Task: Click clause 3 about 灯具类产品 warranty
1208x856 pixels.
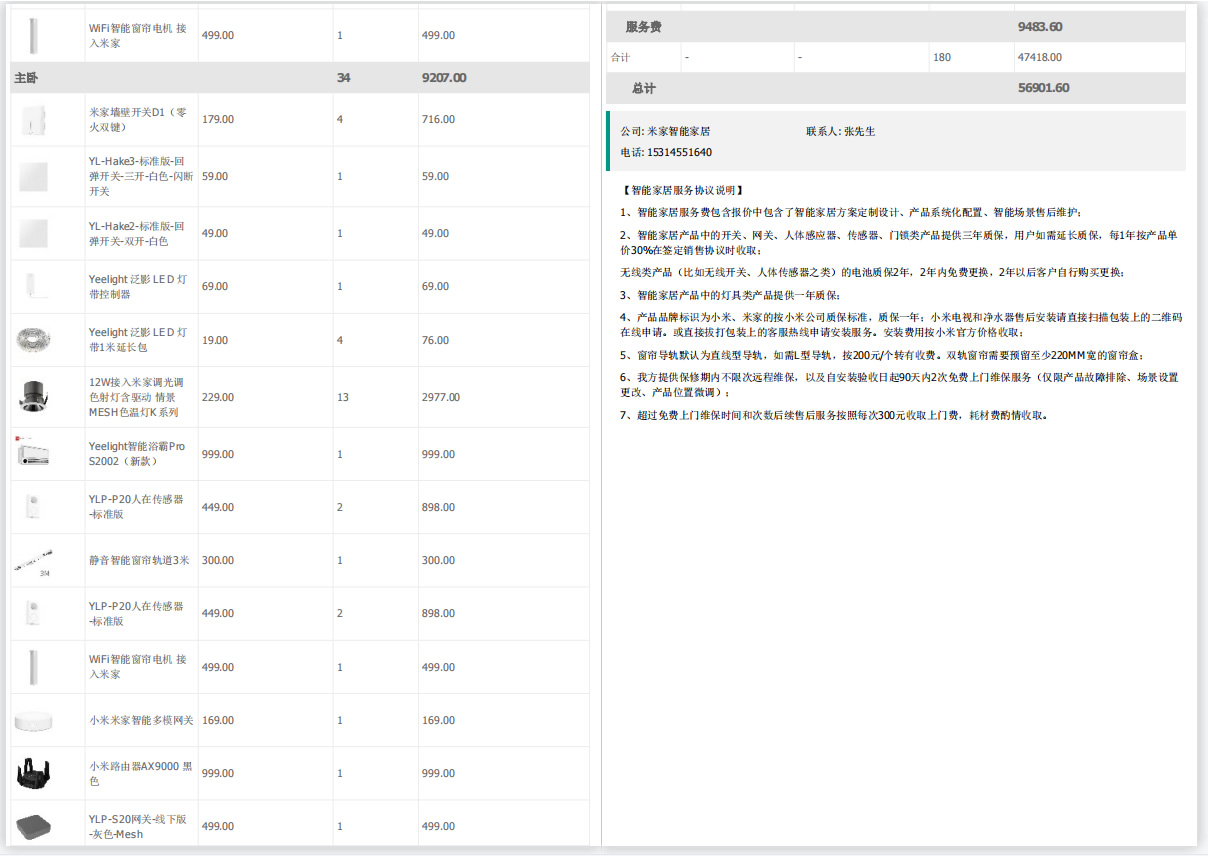Action: click(x=731, y=295)
